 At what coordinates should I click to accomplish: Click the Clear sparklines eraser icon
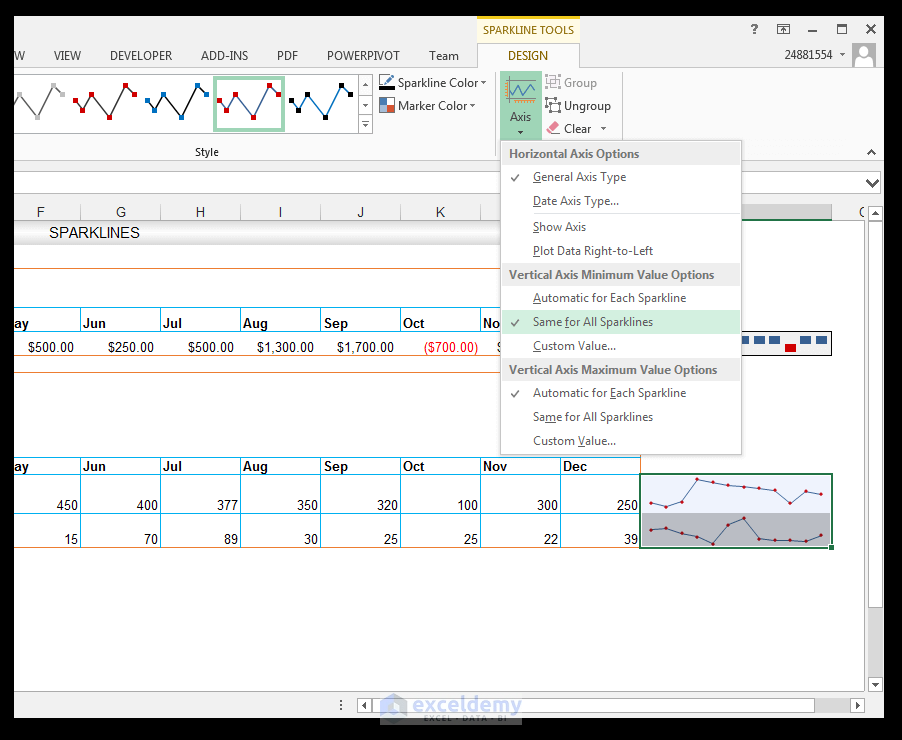pos(553,128)
